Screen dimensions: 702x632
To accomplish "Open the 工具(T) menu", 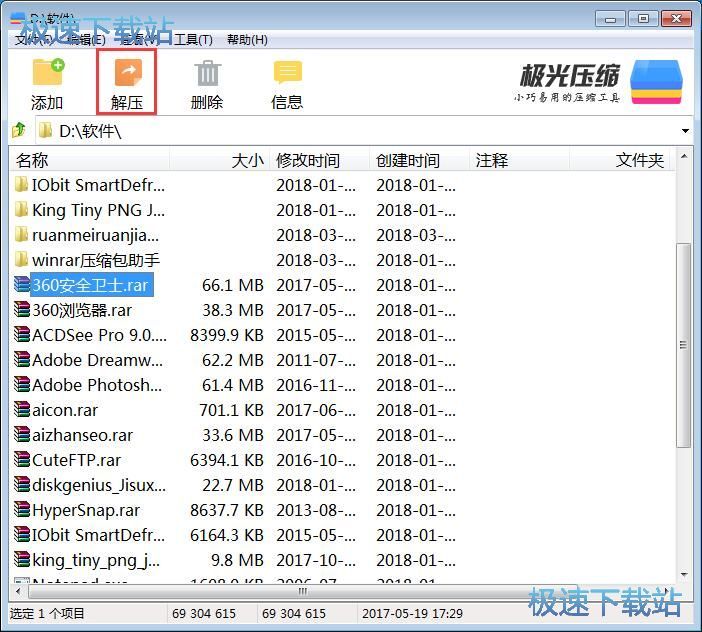I will 193,40.
